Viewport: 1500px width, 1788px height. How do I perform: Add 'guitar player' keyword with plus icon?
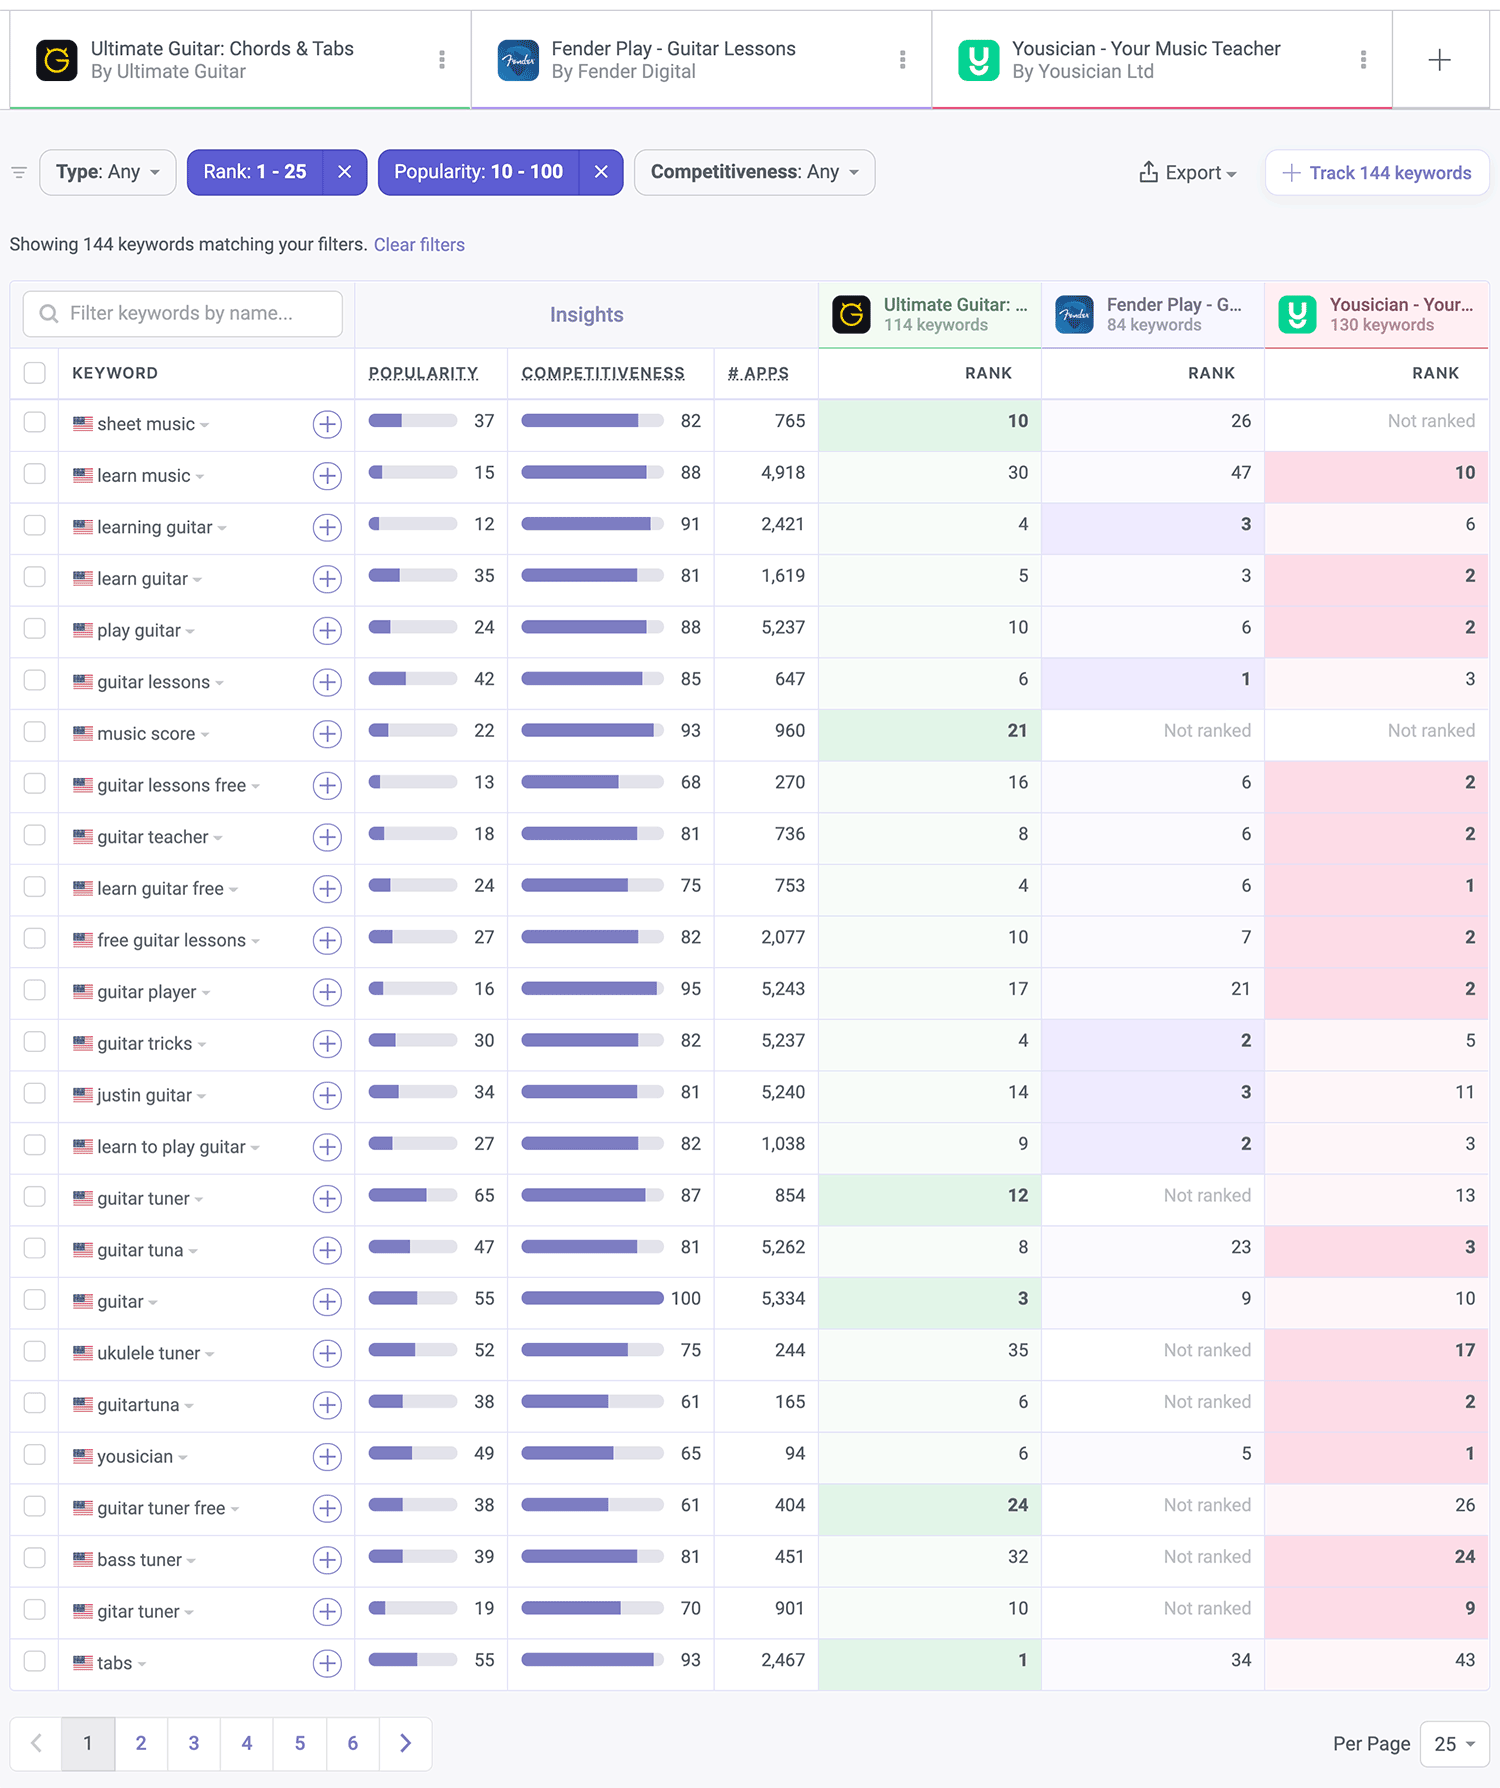tap(327, 992)
